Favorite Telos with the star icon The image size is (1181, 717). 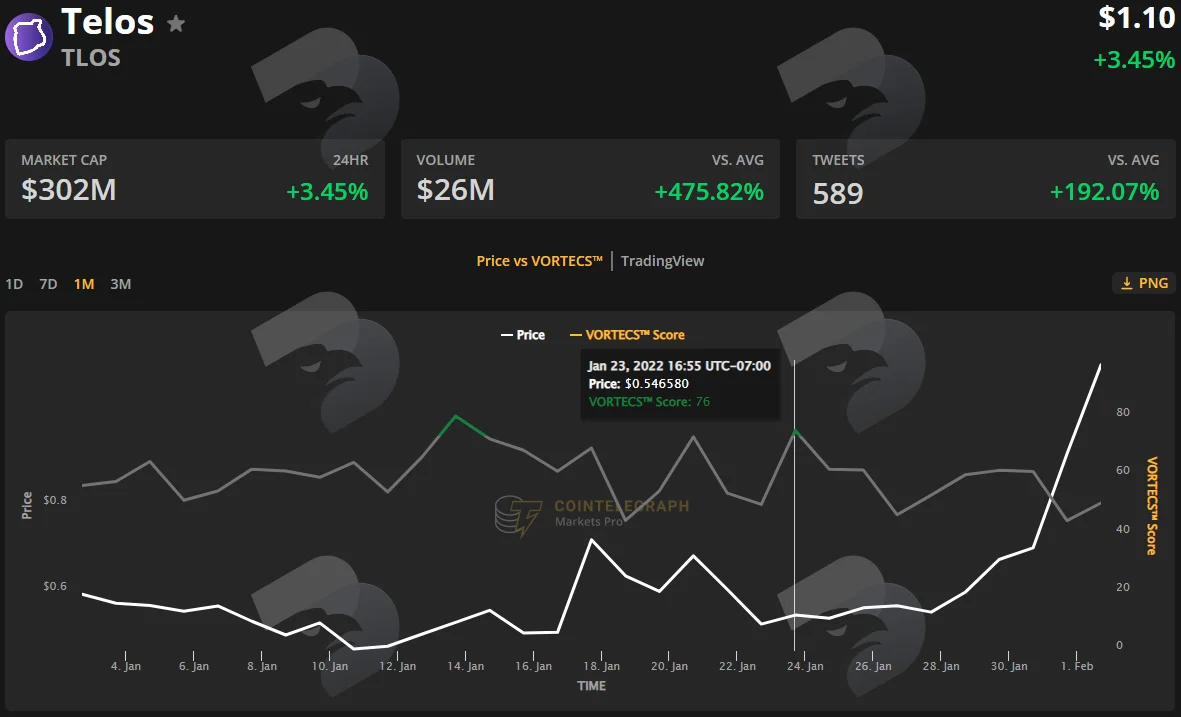click(x=176, y=23)
